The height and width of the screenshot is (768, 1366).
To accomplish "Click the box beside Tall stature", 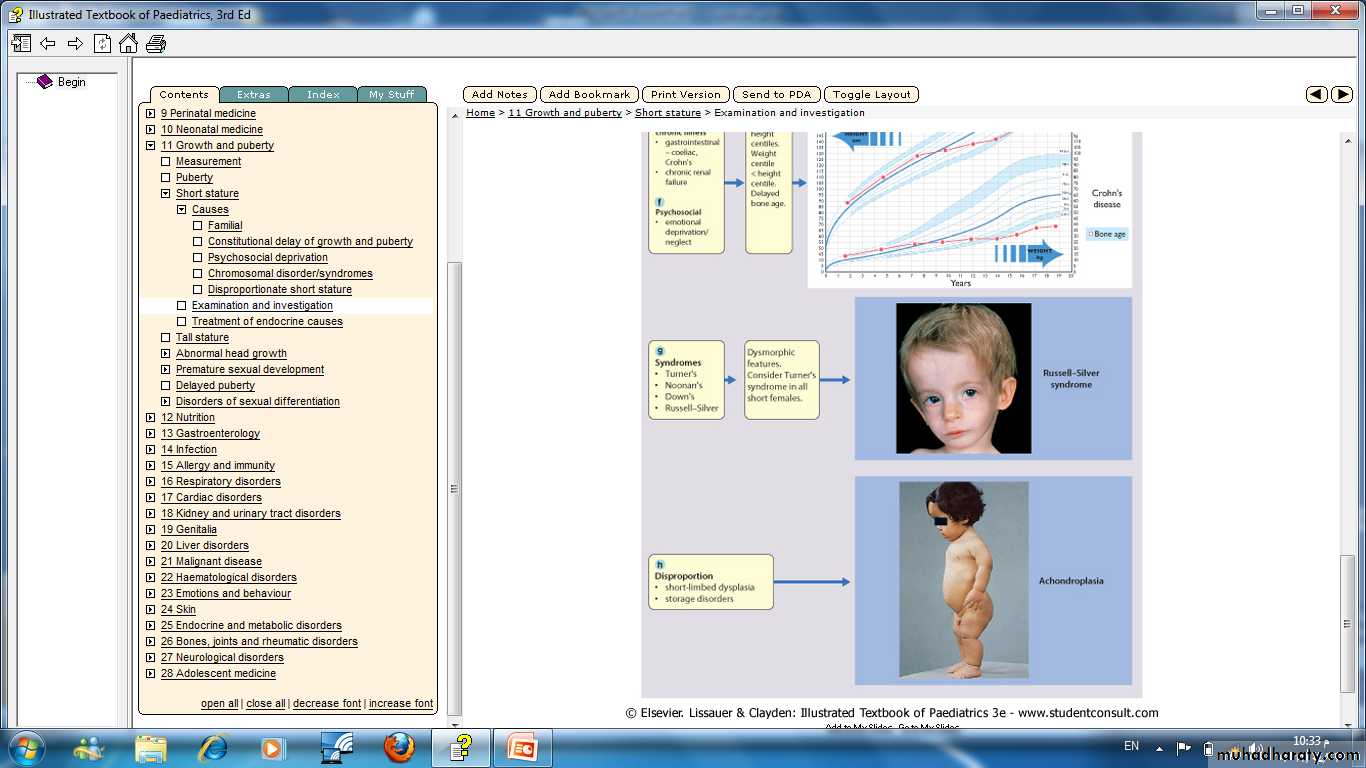I will (x=166, y=338).
